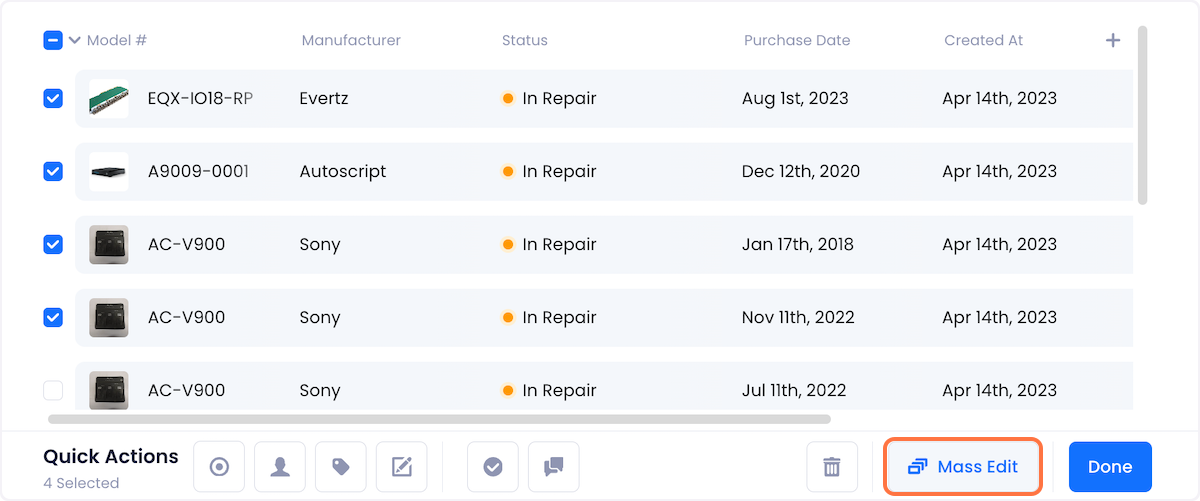The height and width of the screenshot is (501, 1200).
Task: Click the EQX-IO18-RP product thumbnail
Action: pos(109,98)
